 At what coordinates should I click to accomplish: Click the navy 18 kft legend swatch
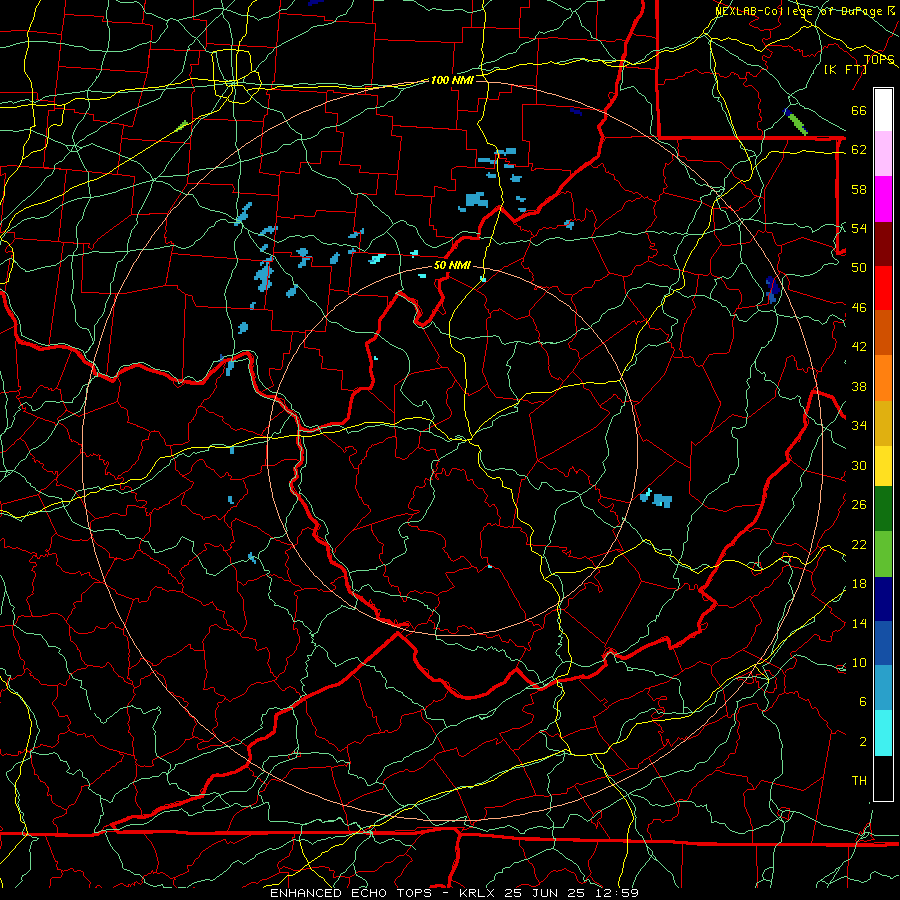click(x=883, y=599)
